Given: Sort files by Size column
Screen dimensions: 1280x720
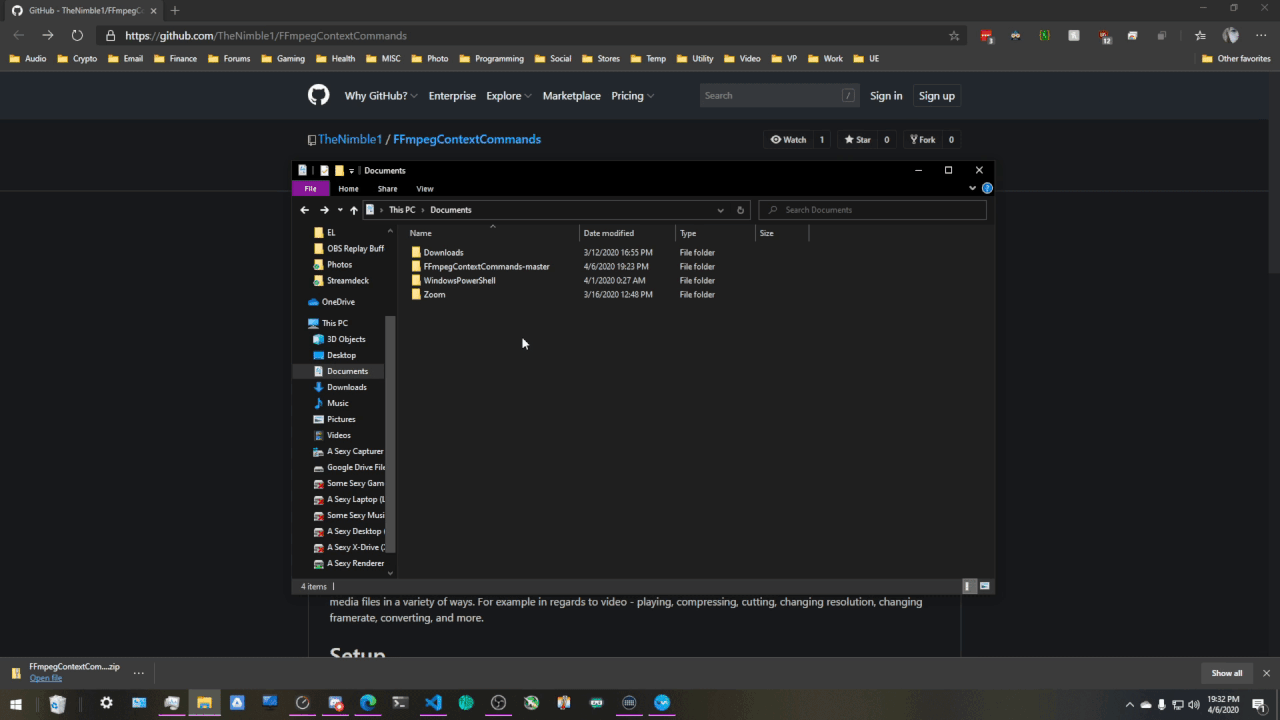Looking at the screenshot, I should click(781, 233).
